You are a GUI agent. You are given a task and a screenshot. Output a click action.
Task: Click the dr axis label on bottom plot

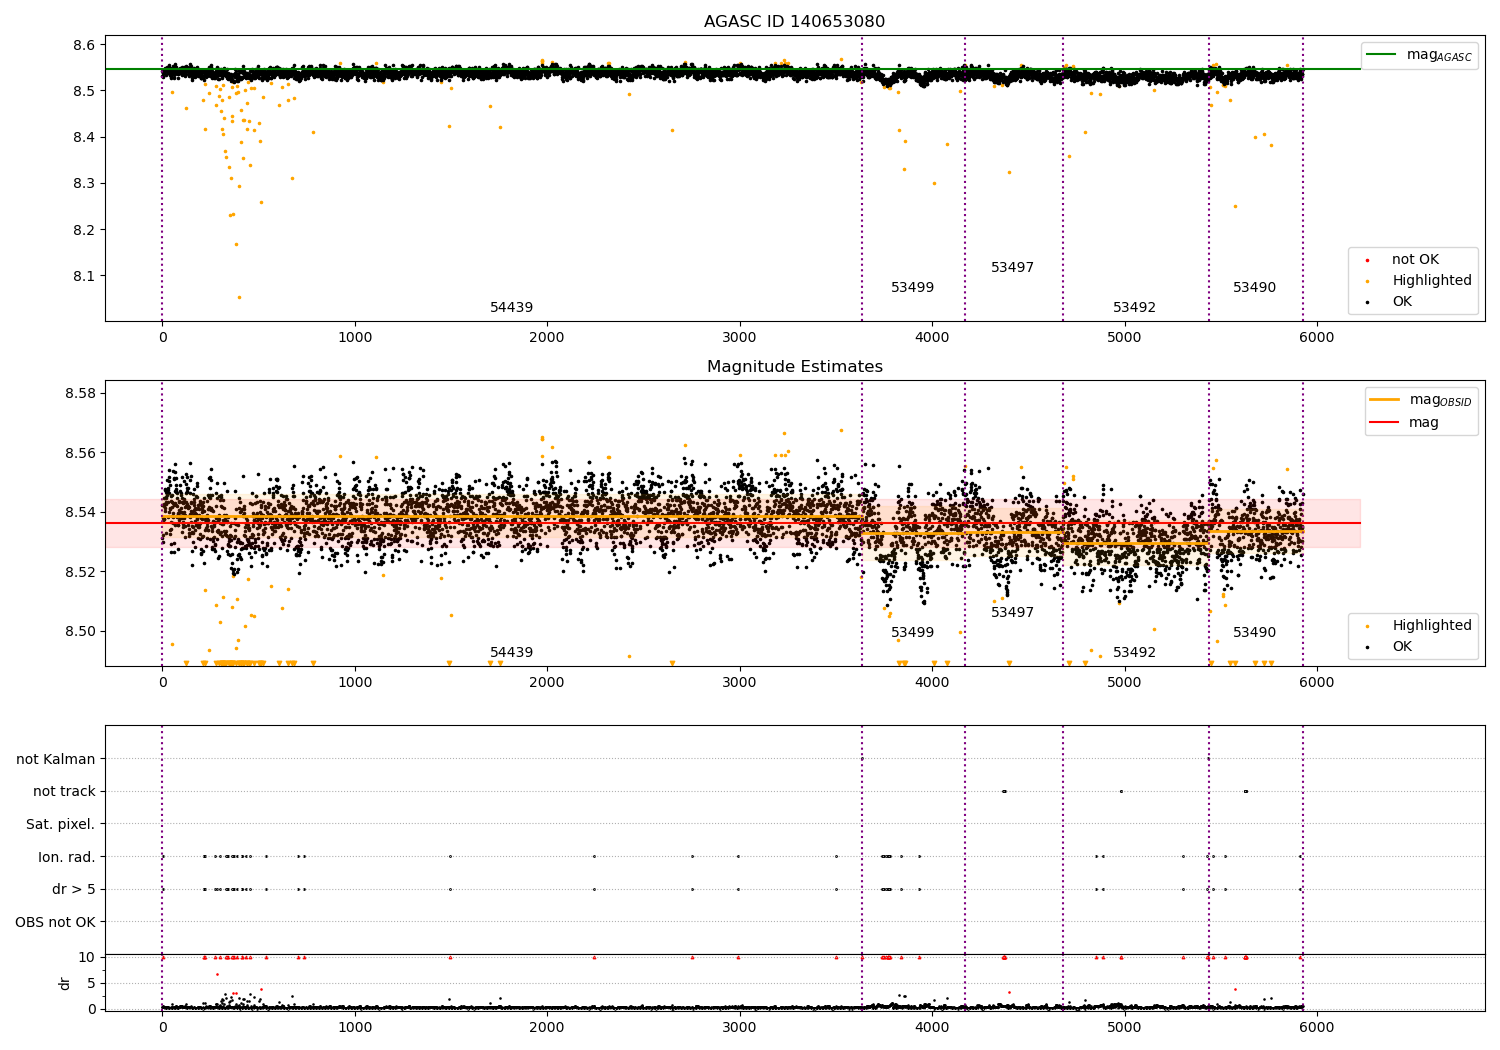pos(65,983)
